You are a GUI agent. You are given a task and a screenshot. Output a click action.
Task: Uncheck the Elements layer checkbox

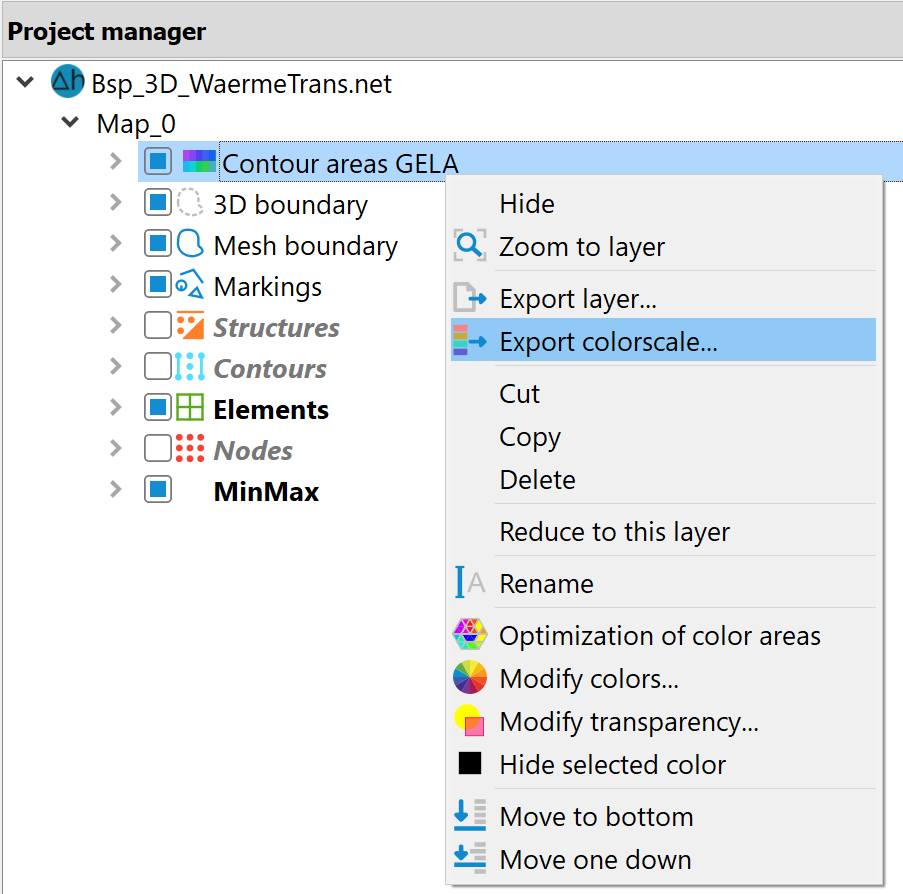pos(158,407)
